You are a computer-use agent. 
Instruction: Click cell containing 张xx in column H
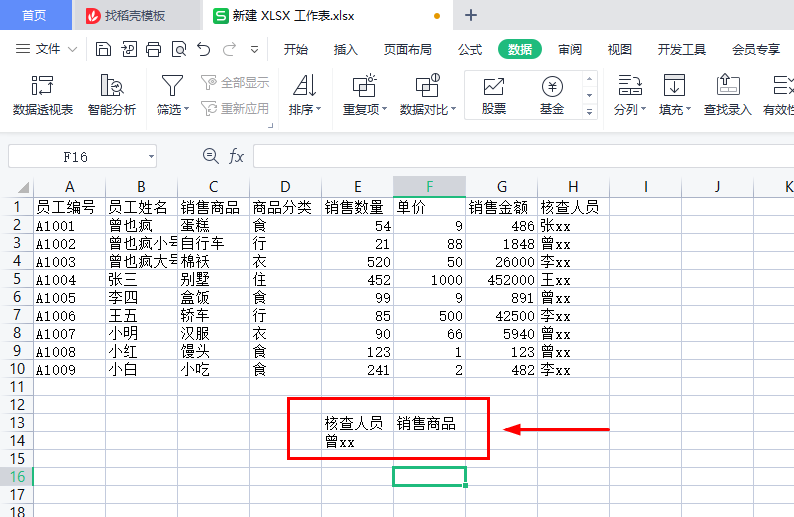tap(573, 225)
